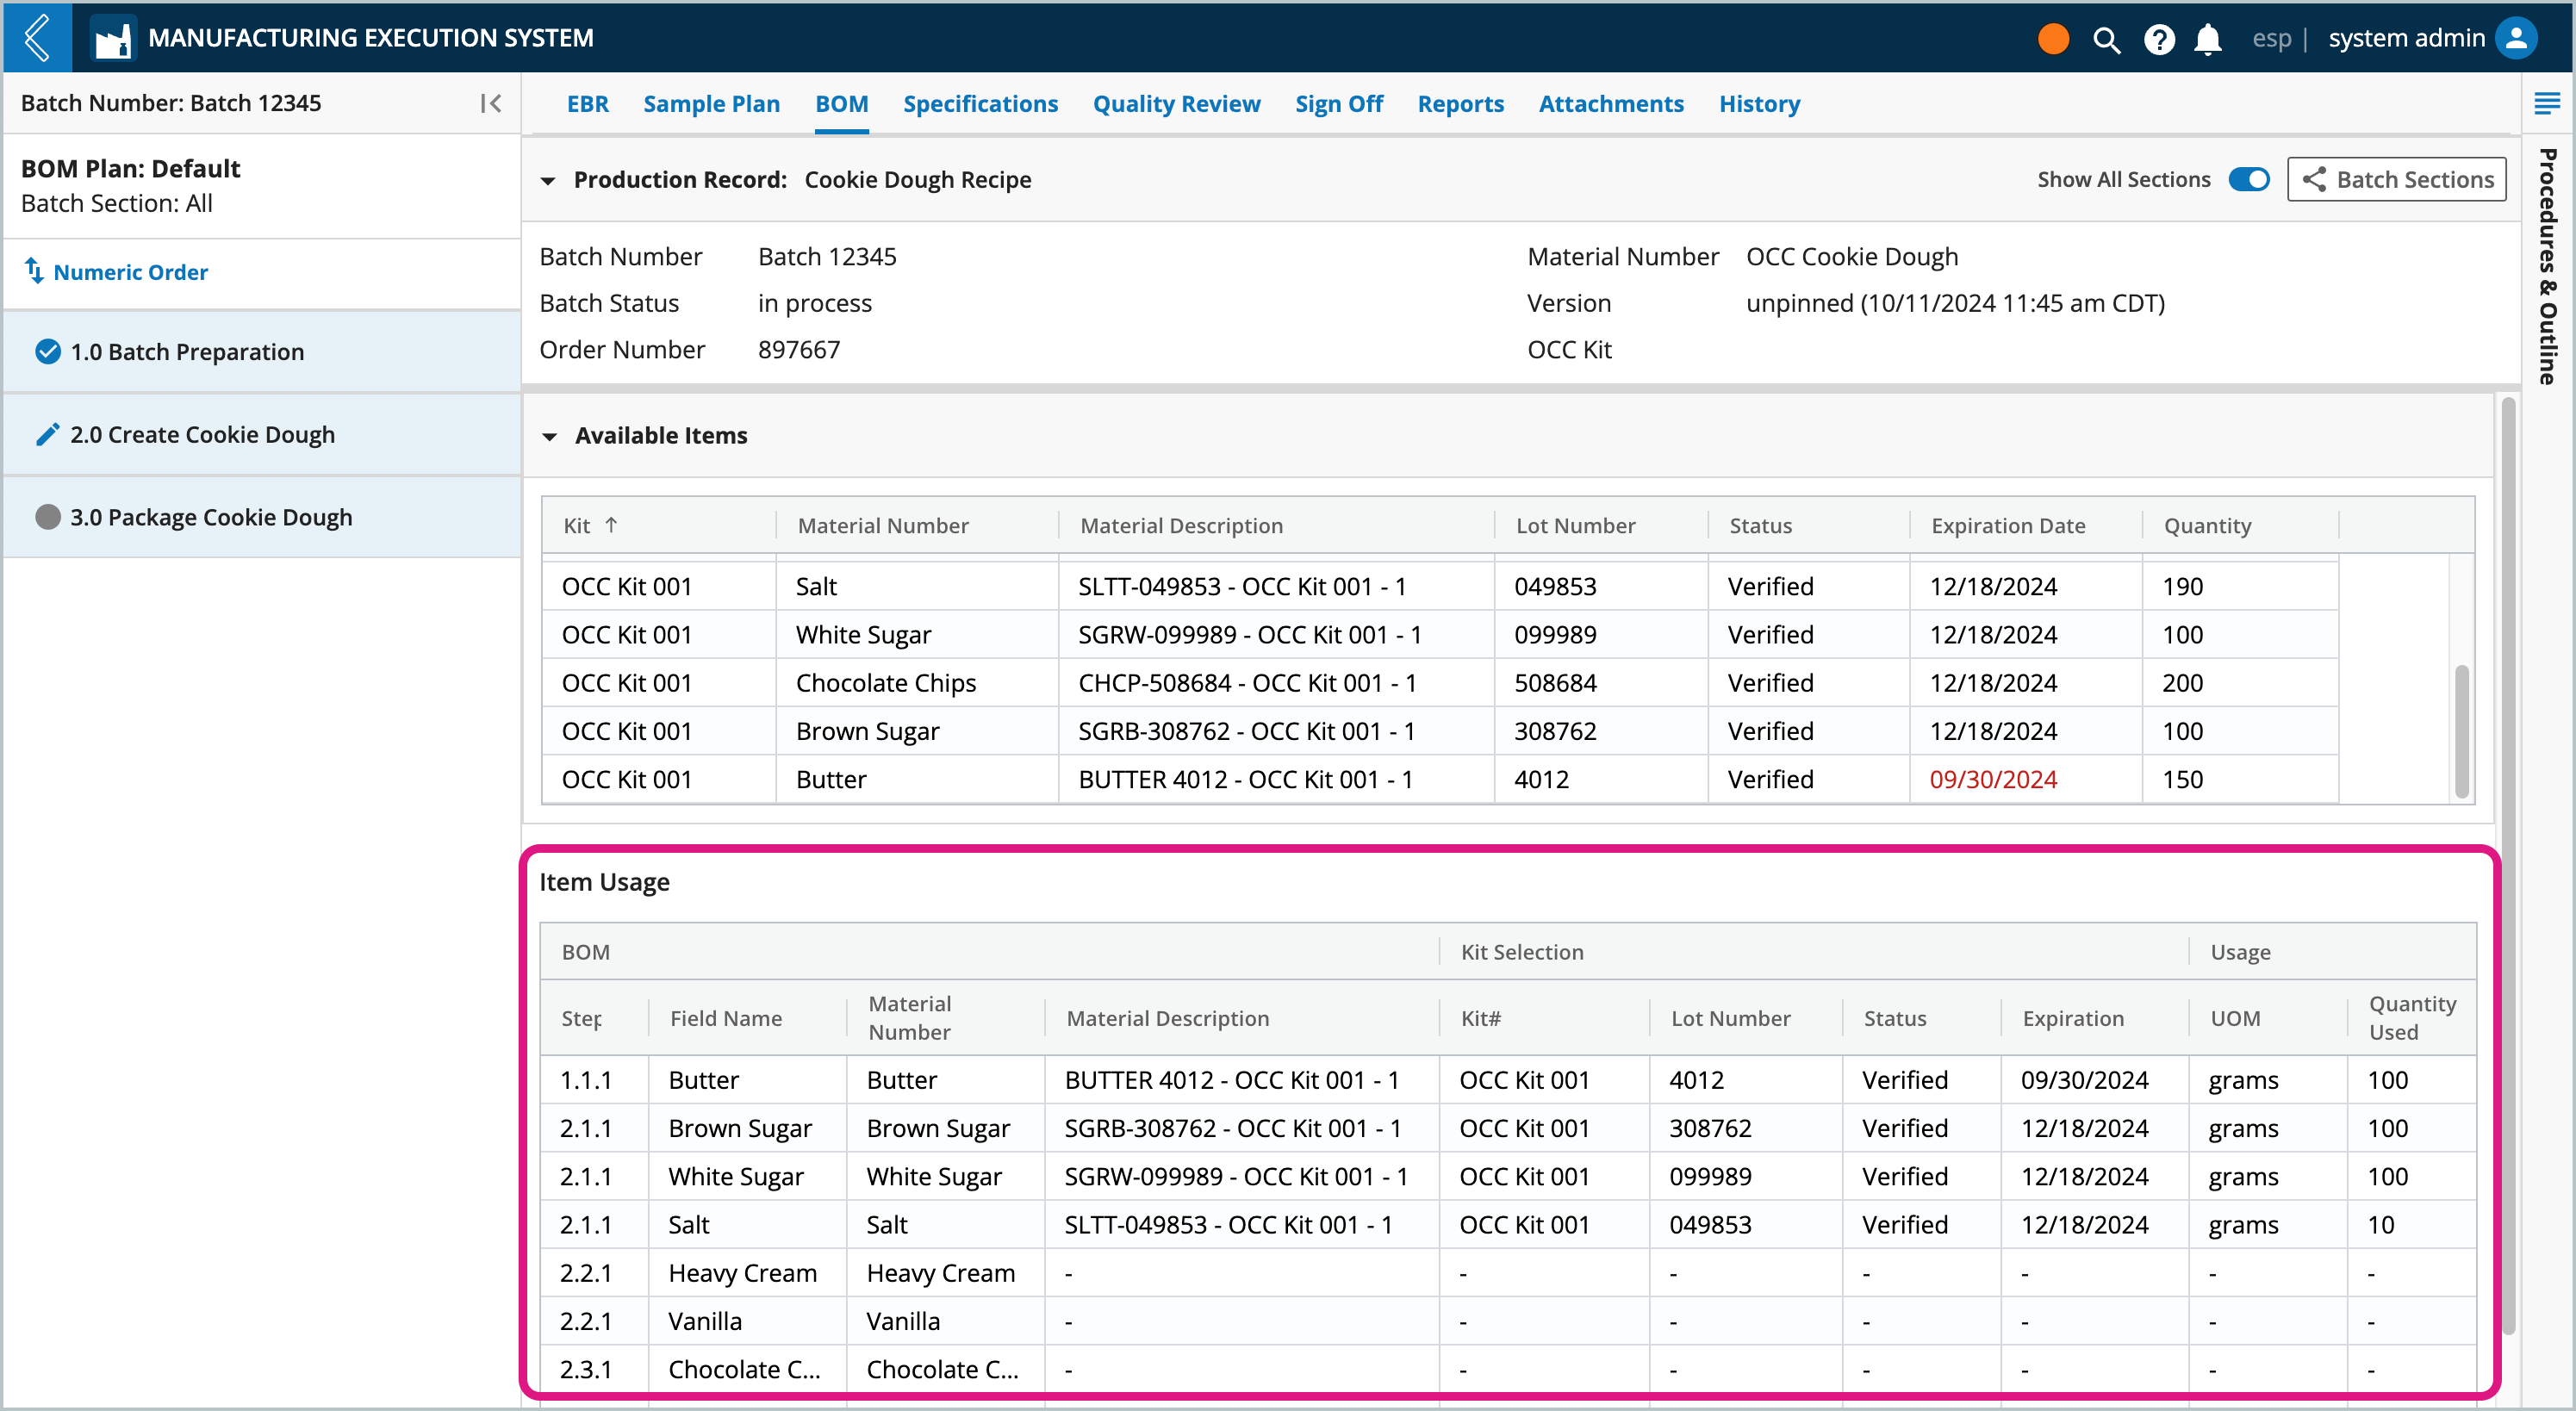
Task: Click pencil icon for Create Cookie Dough
Action: tap(47, 434)
